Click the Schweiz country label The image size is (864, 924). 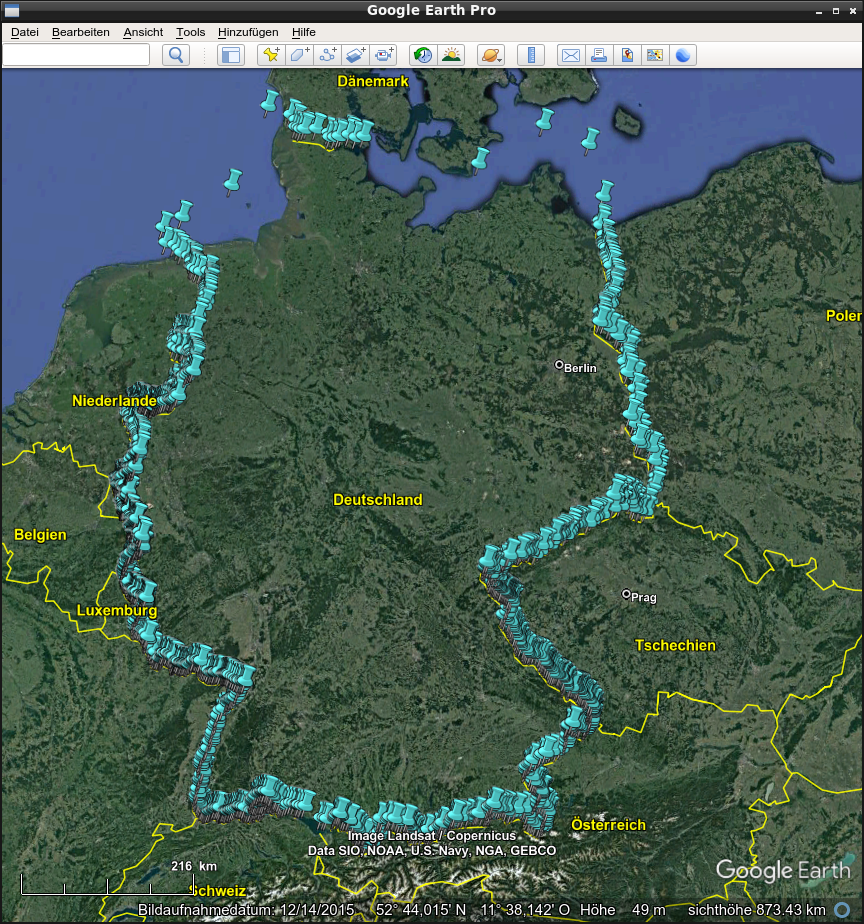coord(218,890)
